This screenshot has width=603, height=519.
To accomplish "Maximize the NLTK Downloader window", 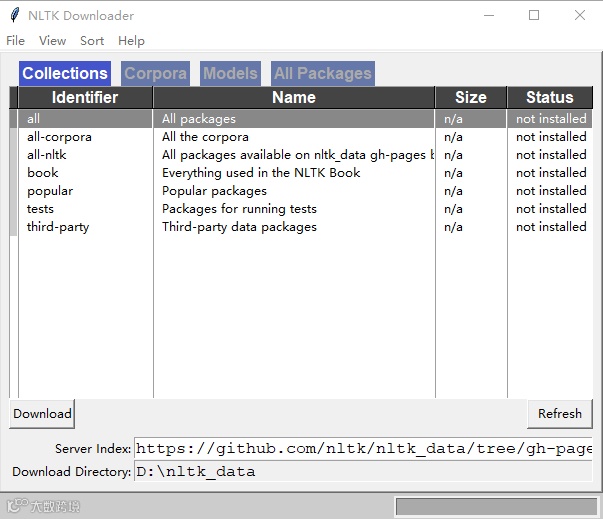I will (534, 15).
